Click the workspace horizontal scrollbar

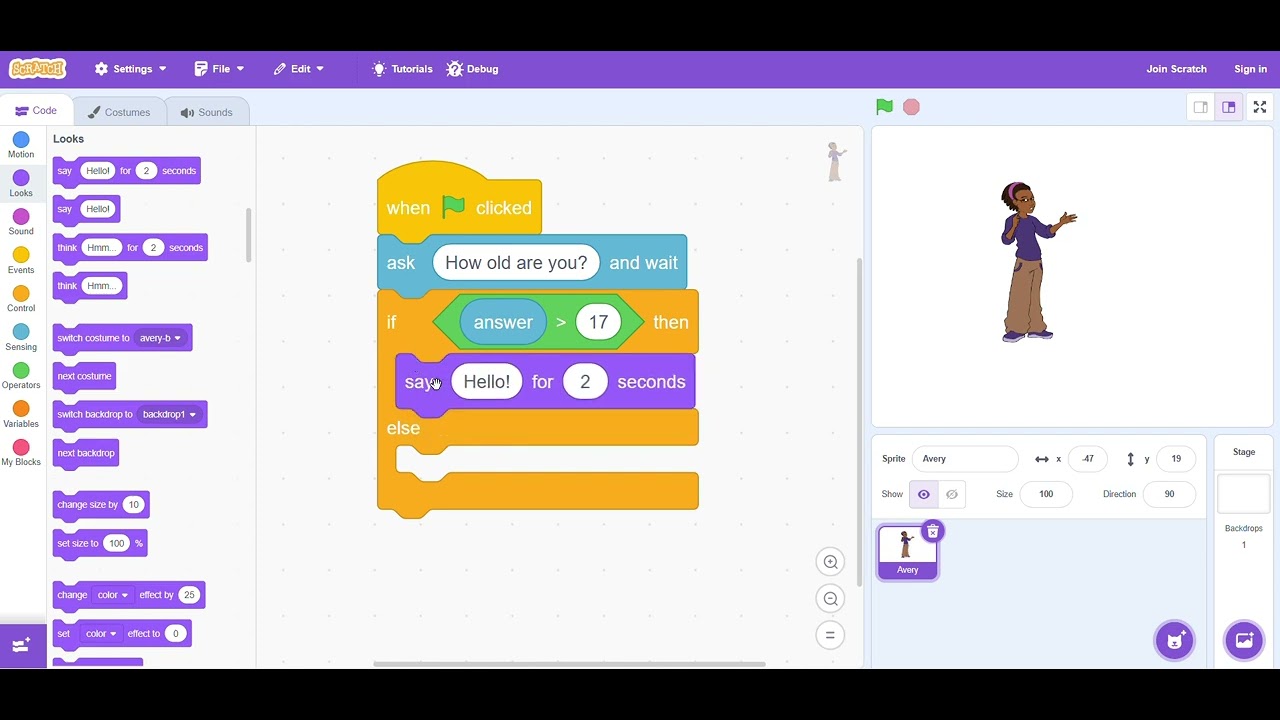(x=569, y=664)
